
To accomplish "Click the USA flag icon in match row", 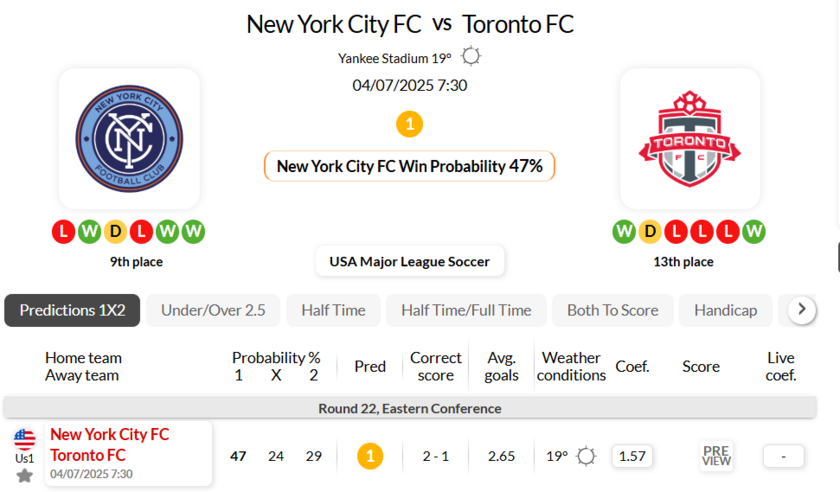I will (25, 438).
